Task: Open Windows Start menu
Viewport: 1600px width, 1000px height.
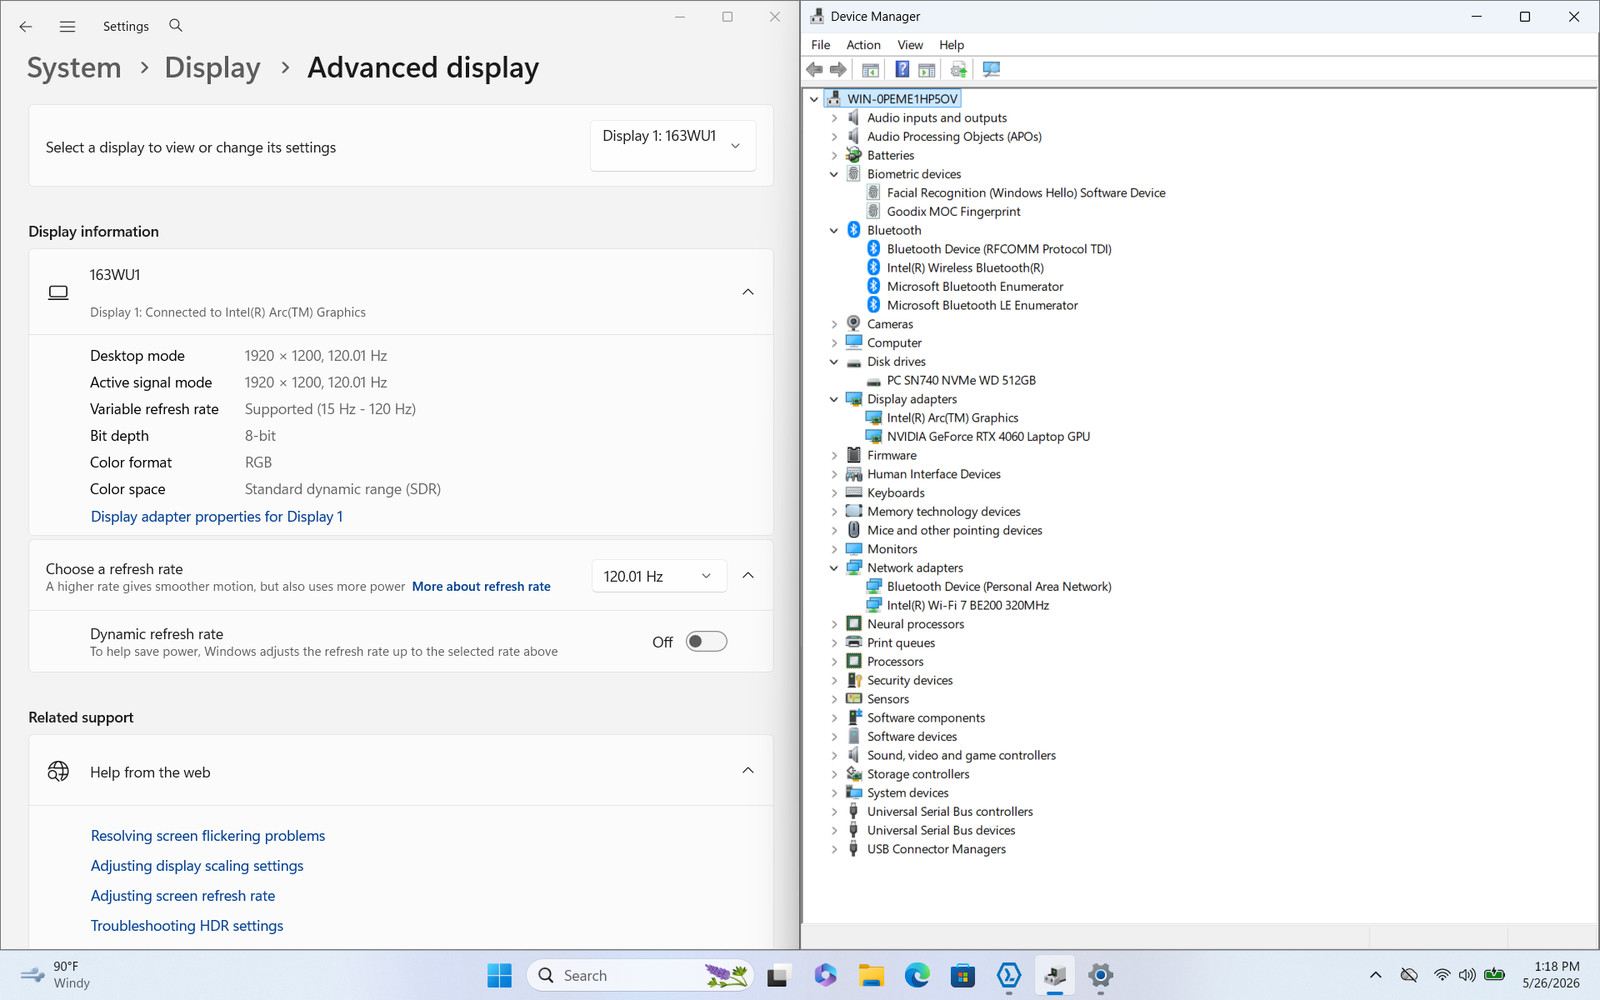Action: click(x=499, y=975)
